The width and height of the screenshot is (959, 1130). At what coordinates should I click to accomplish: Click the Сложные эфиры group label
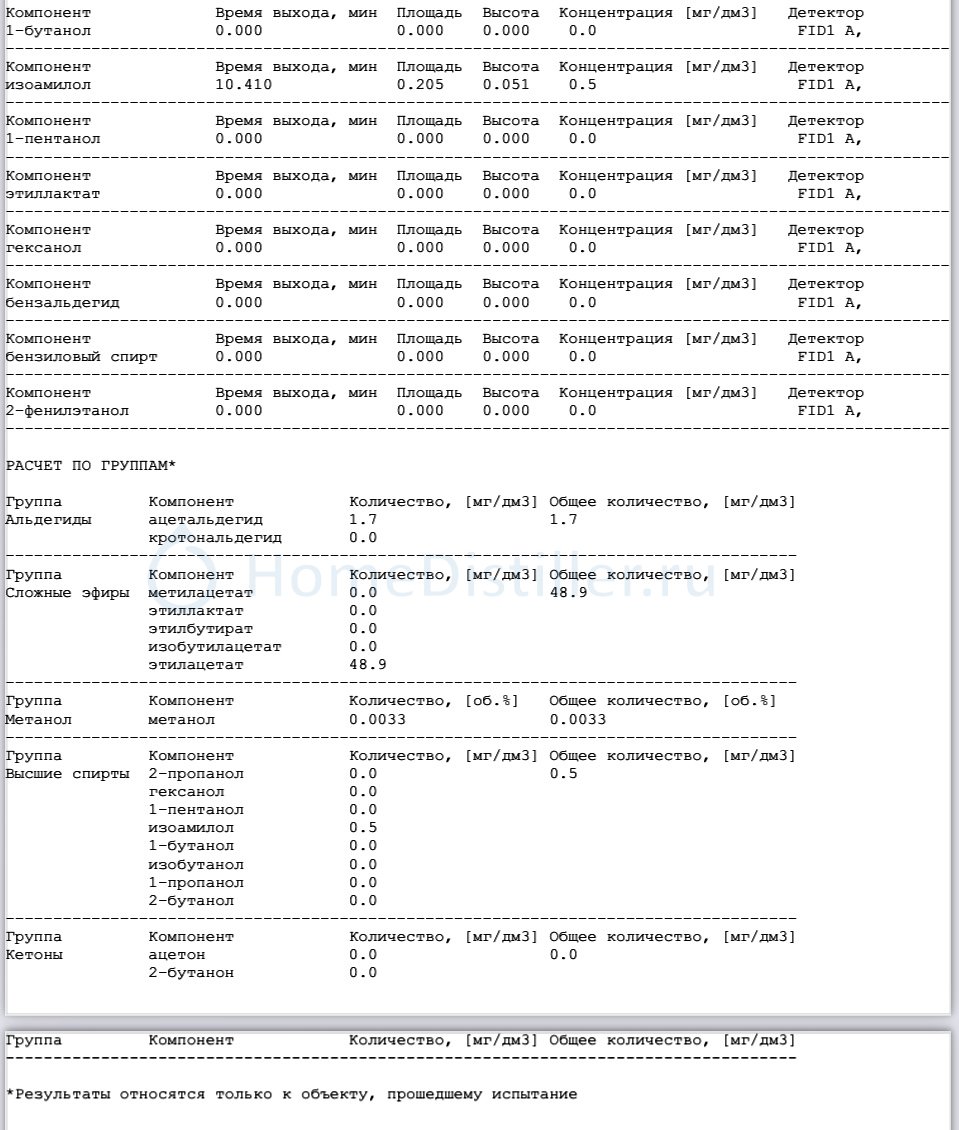pyautogui.click(x=68, y=593)
